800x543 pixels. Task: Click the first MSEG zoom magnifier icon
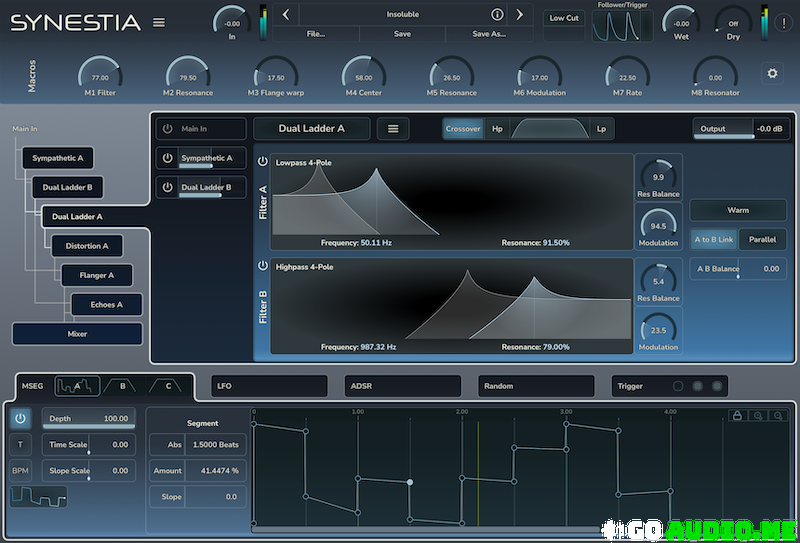758,416
